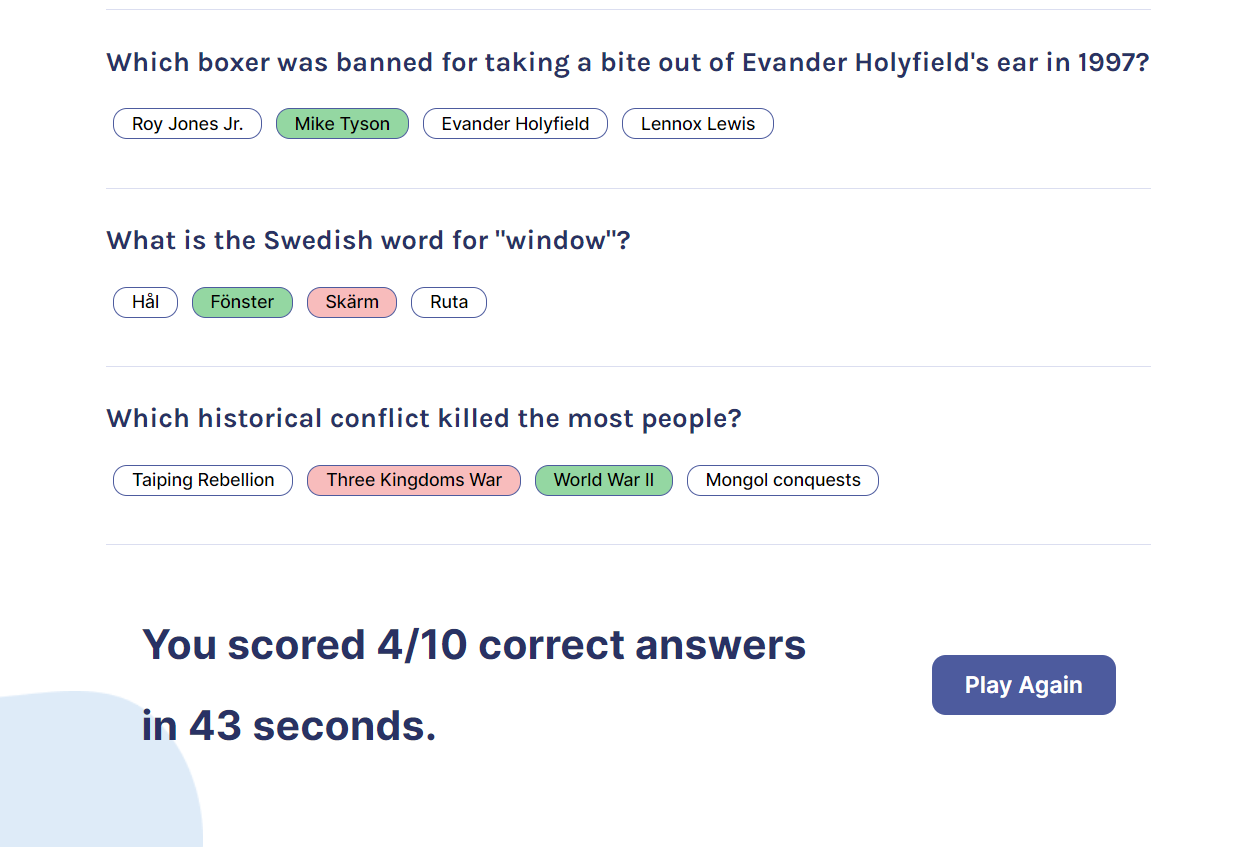Image resolution: width=1257 pixels, height=847 pixels.
Task: Click the historical conflict question text
Action: coord(424,418)
